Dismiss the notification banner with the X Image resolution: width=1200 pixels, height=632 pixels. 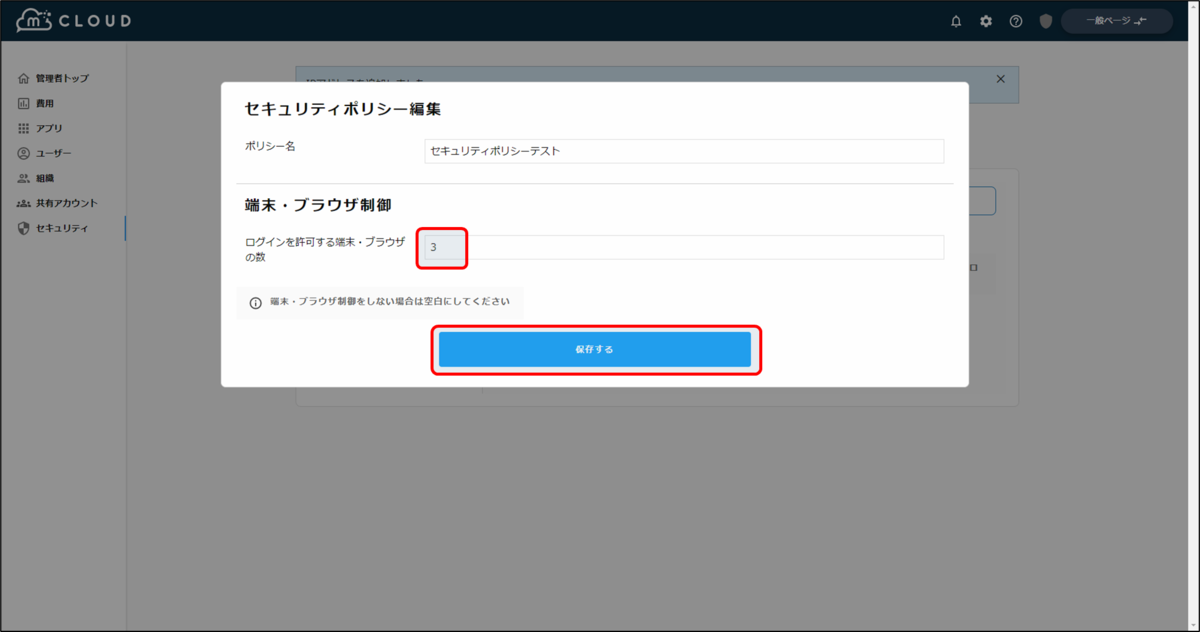tap(999, 78)
